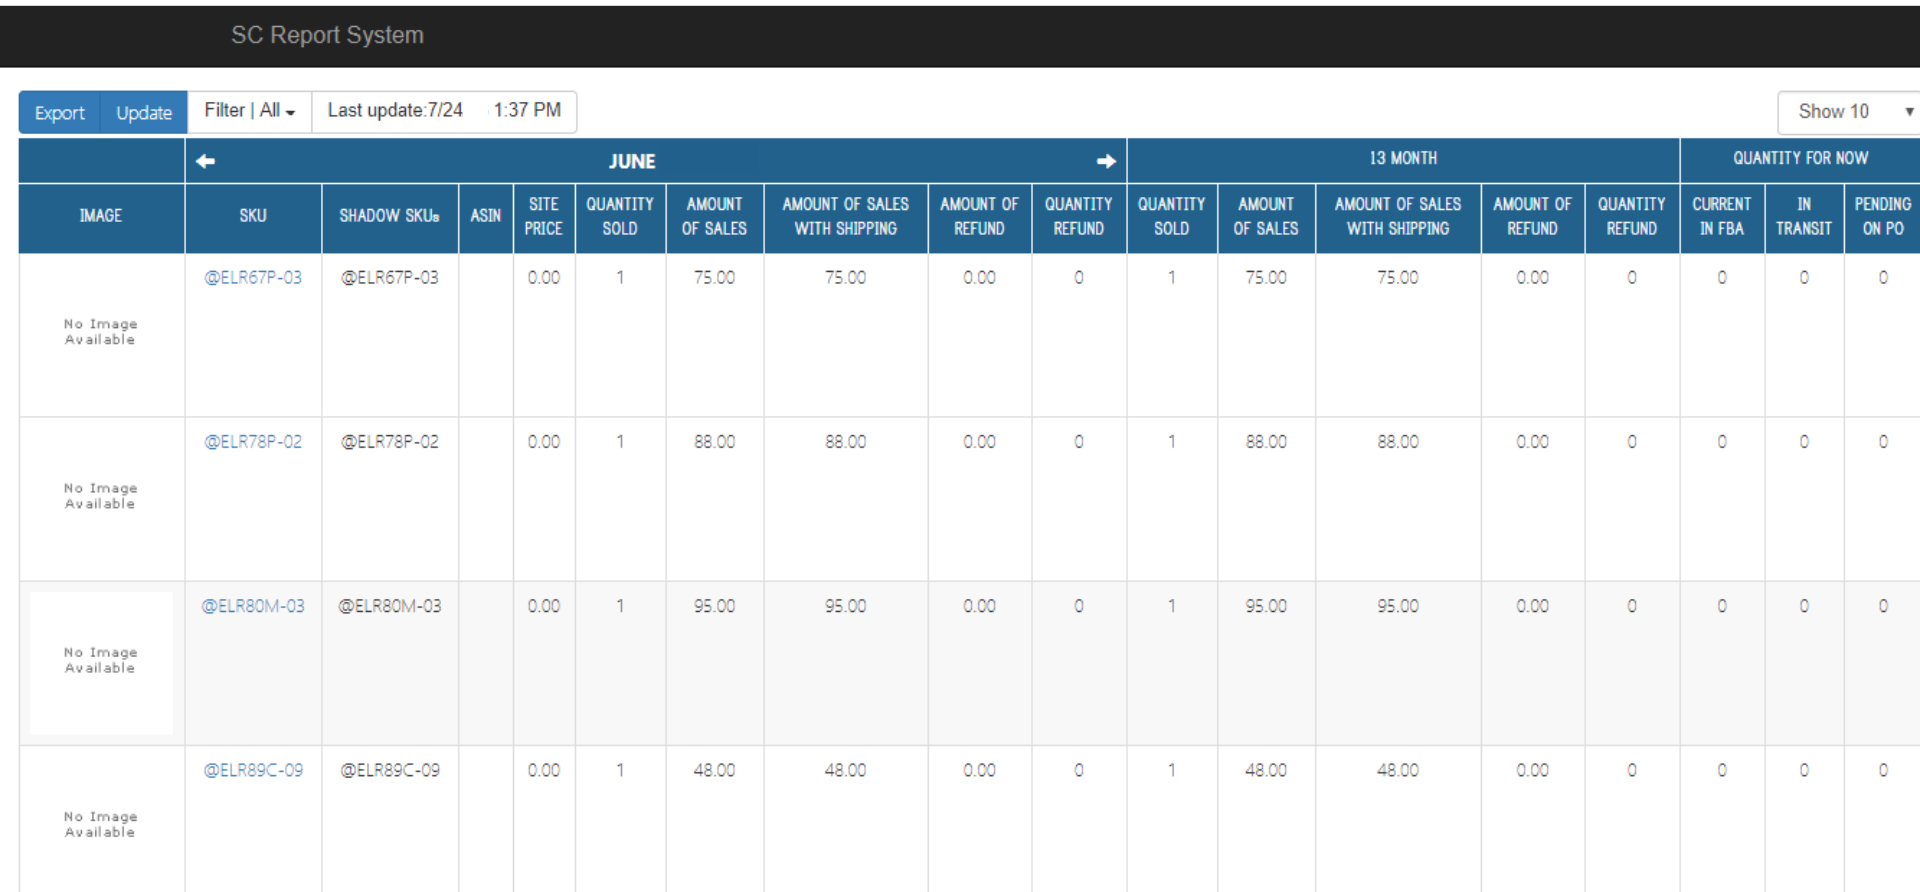Click the Export button
This screenshot has width=1920, height=892.
pyautogui.click(x=60, y=113)
